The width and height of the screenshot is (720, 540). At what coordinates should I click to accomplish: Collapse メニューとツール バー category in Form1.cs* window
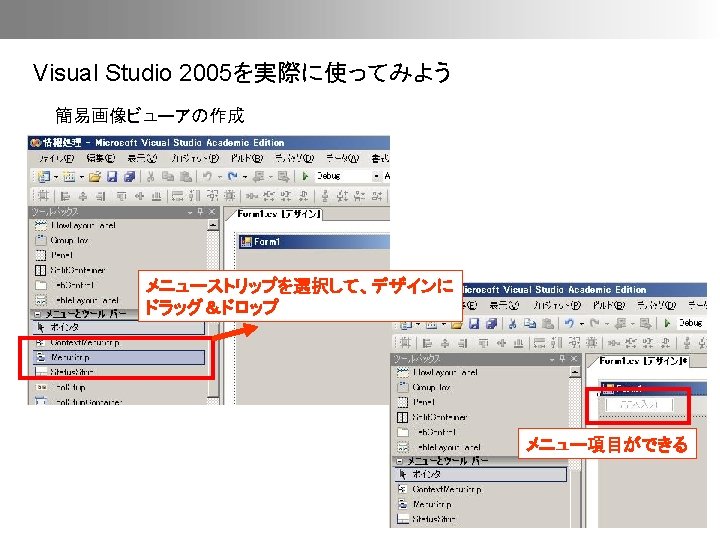pyautogui.click(x=399, y=461)
